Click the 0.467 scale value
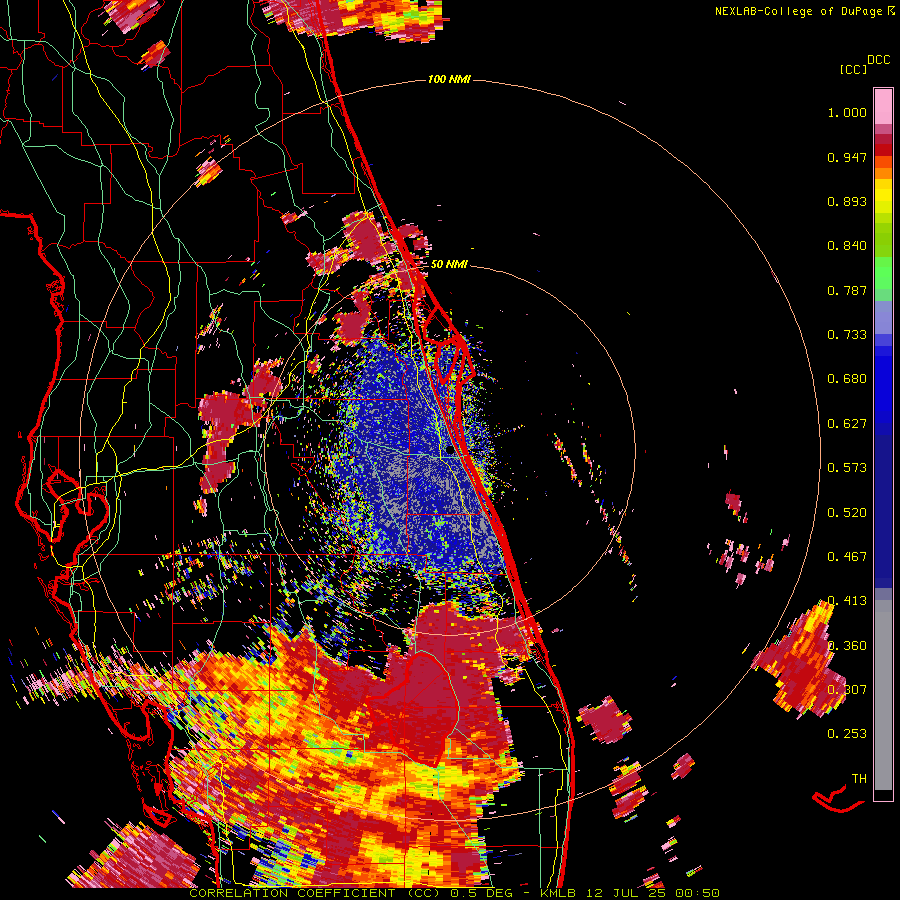Image resolution: width=900 pixels, height=900 pixels. click(x=847, y=557)
